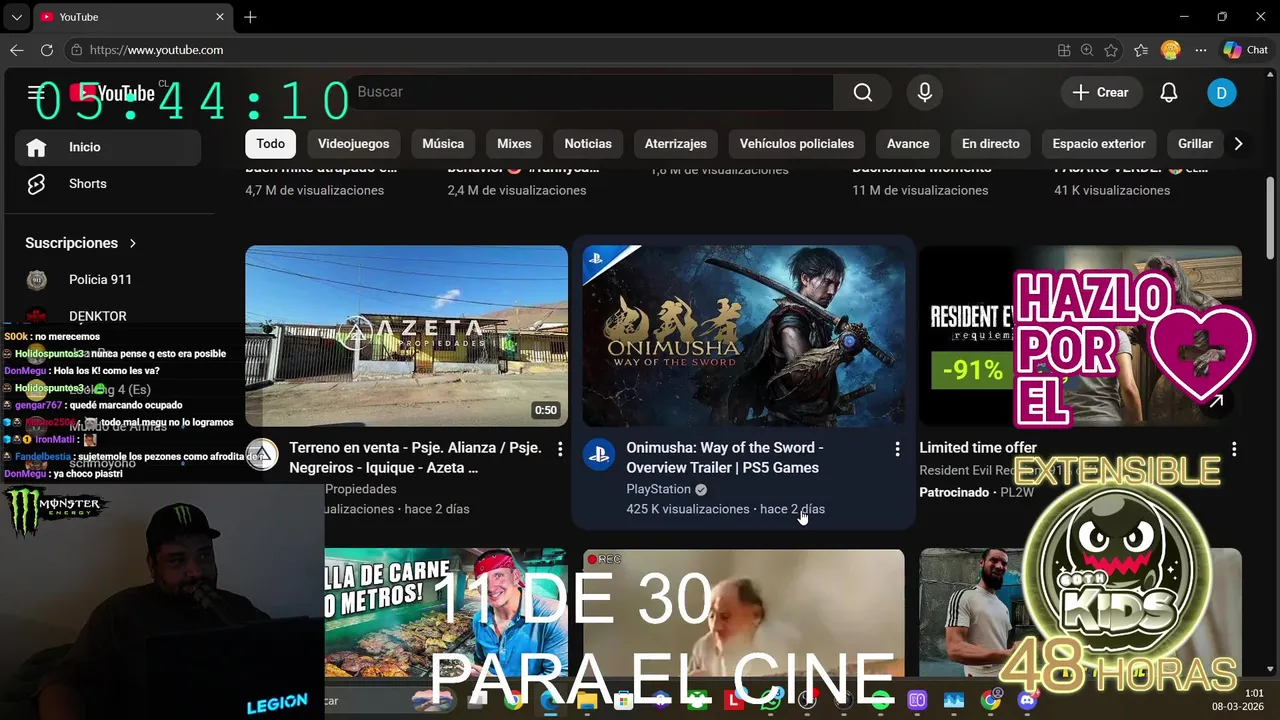Click the page vertical scrollbar
This screenshot has height=720, width=1280.
1271,218
